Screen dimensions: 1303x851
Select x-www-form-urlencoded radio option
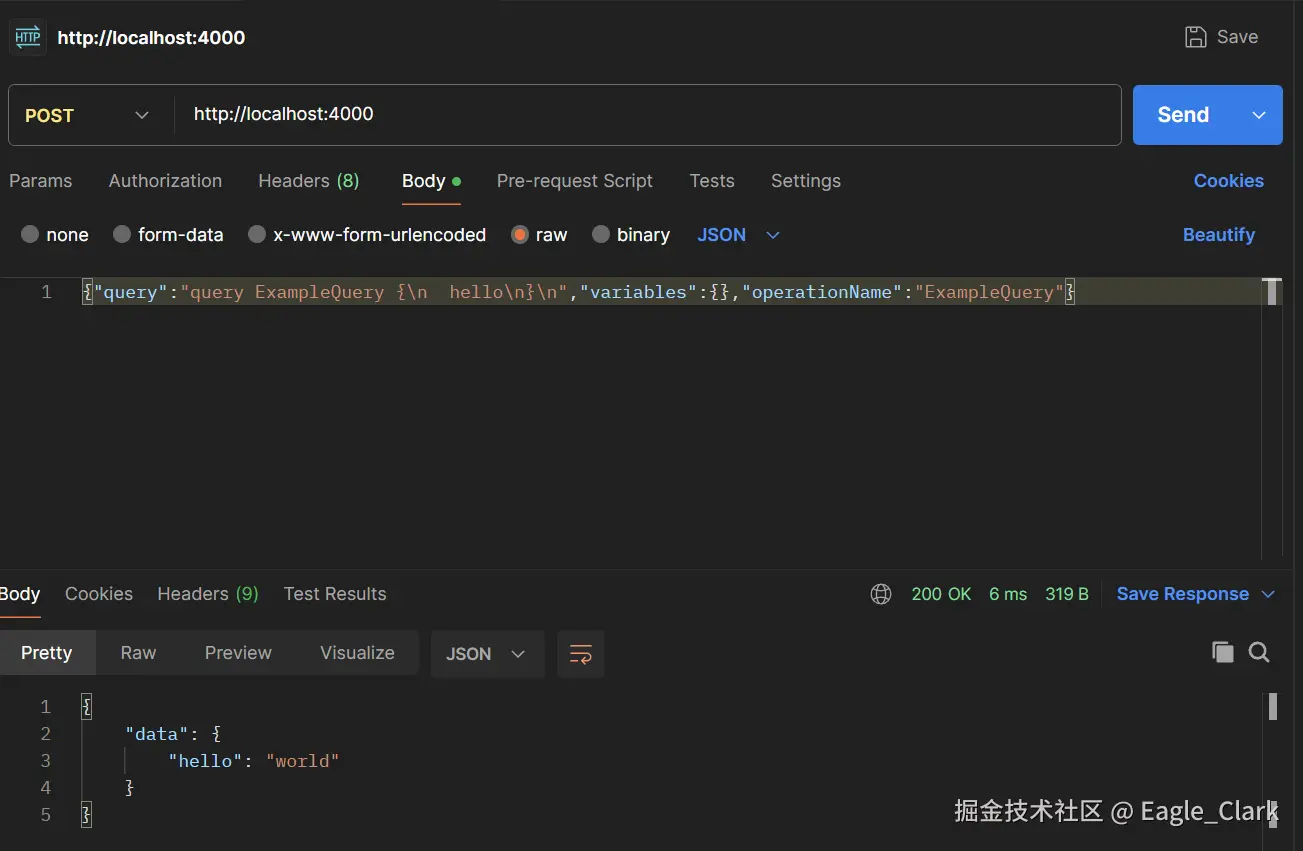pos(257,234)
